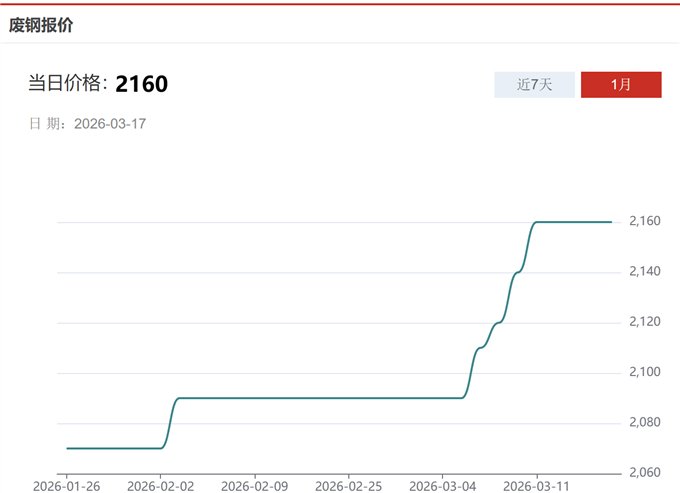The image size is (680, 493).
Task: Click the 2,160 y-axis label
Action: tap(644, 221)
